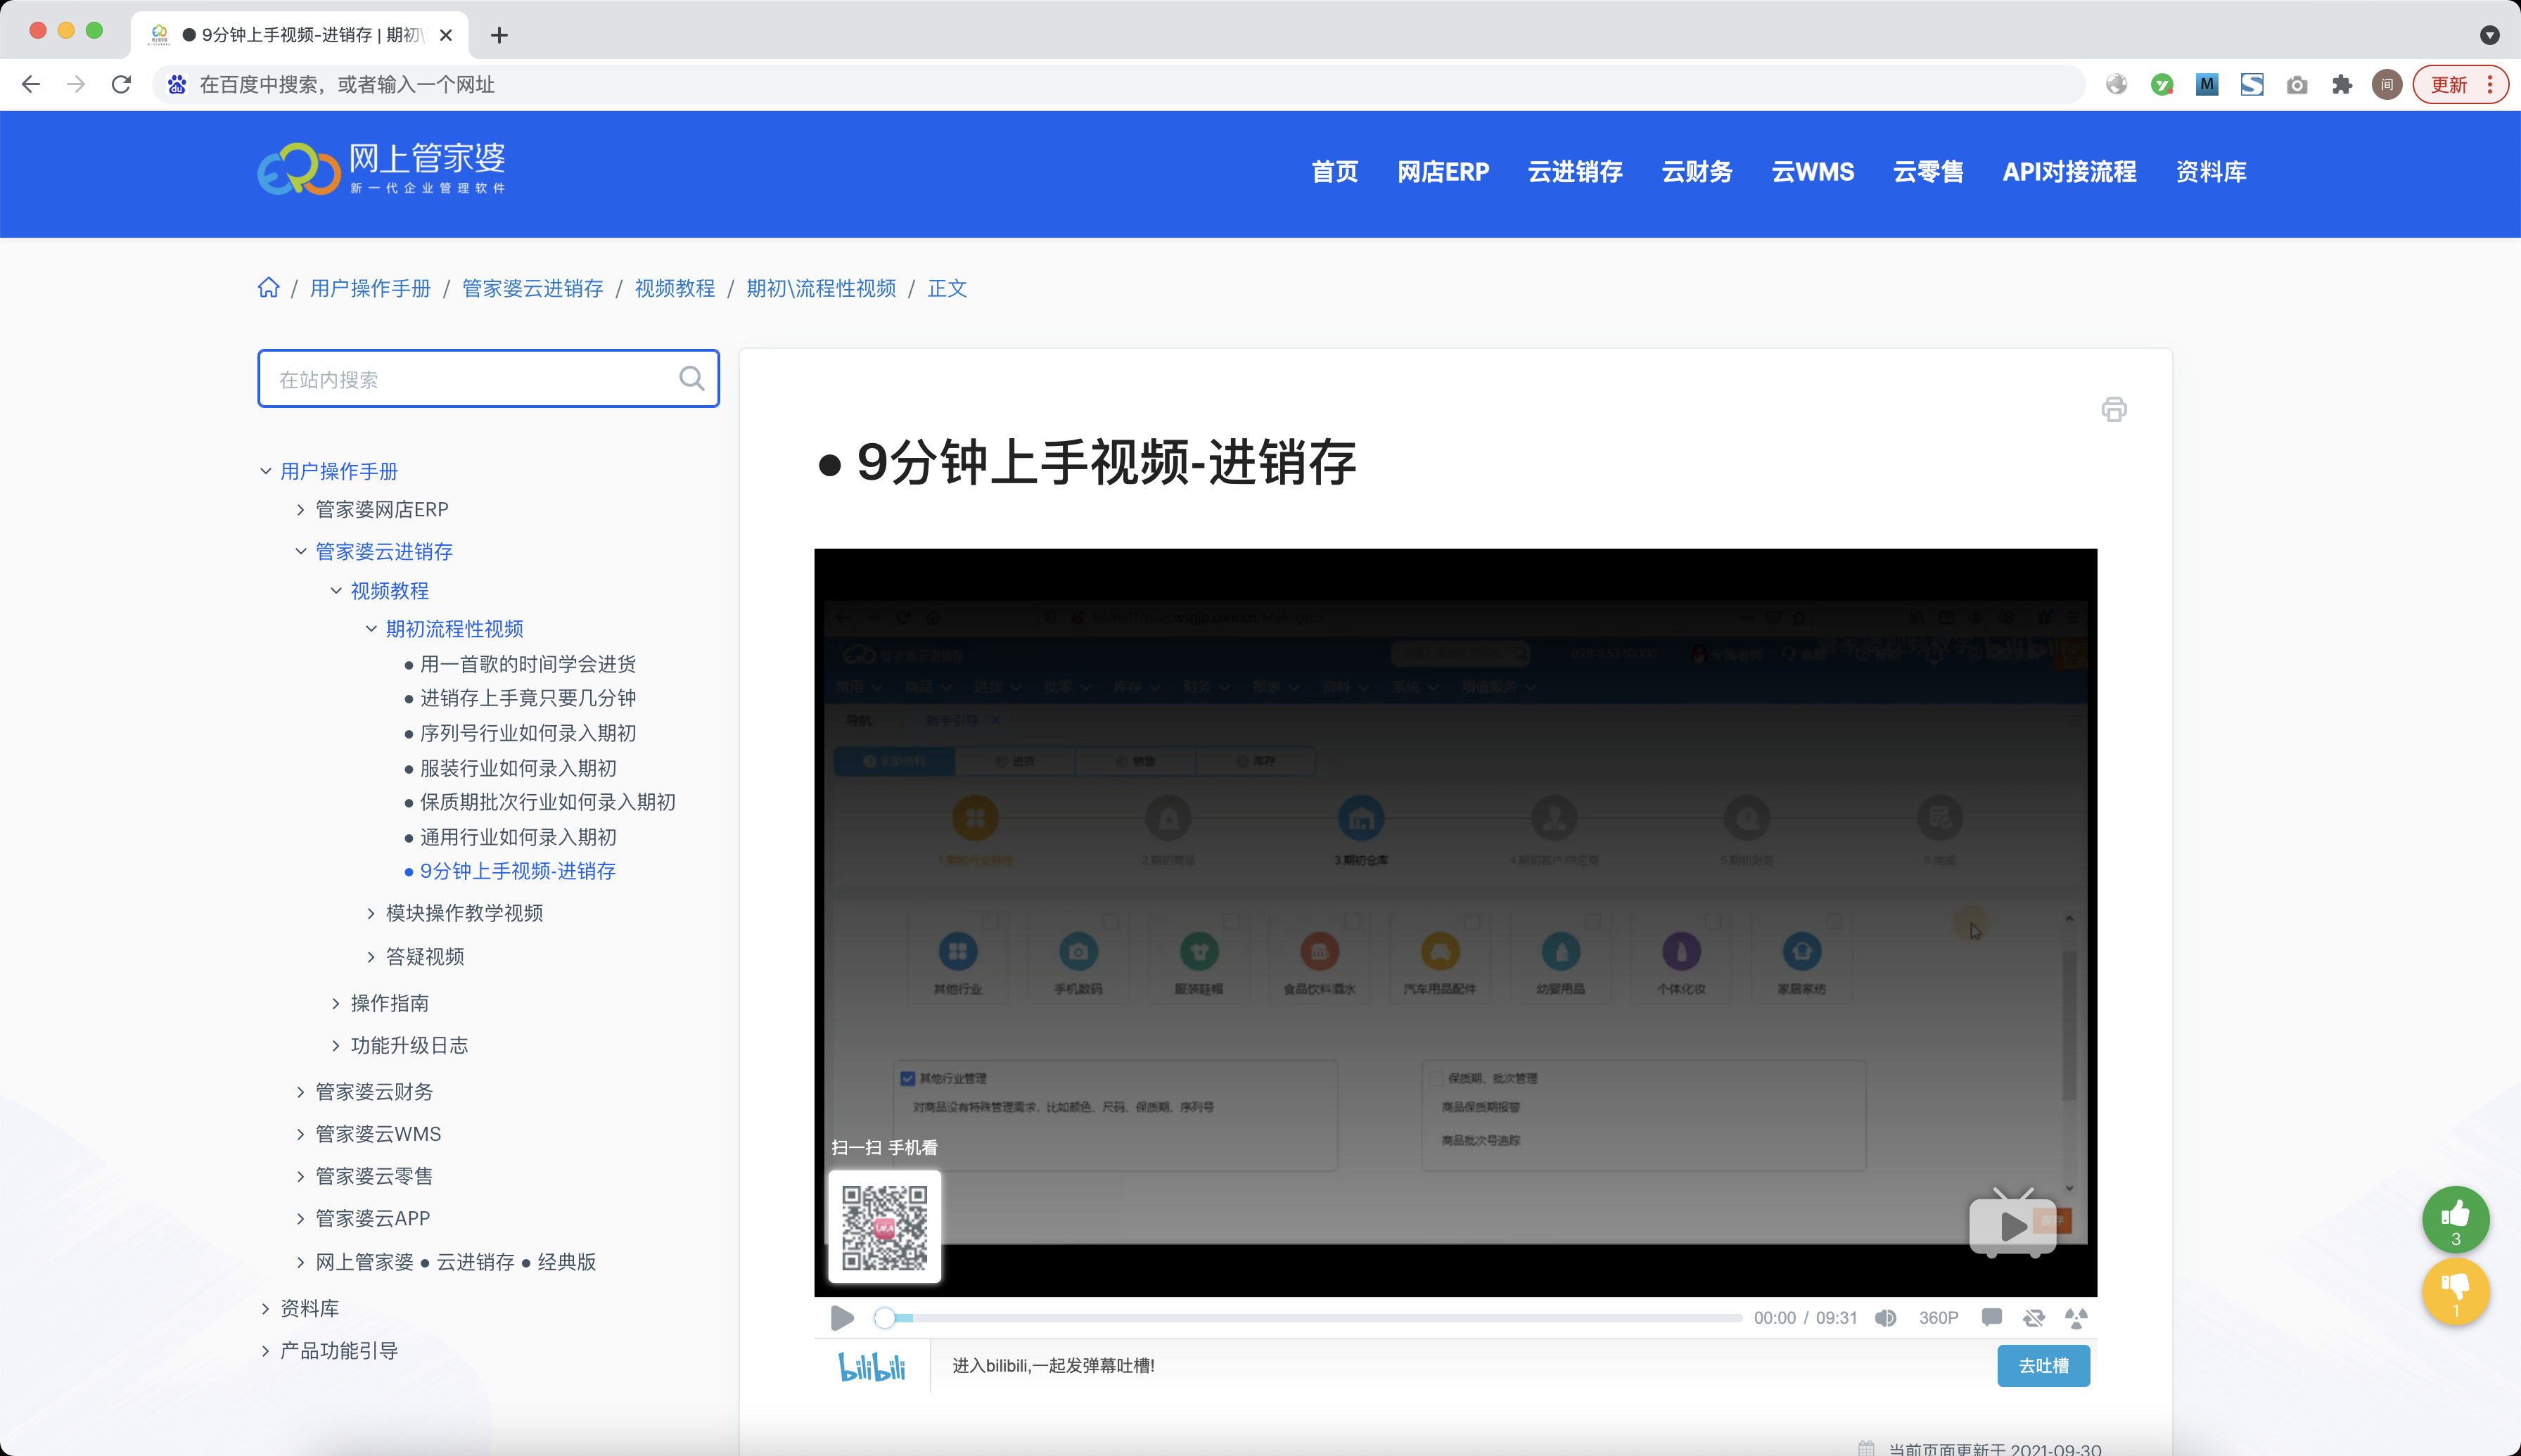Open 用一首歌的时间学会进货 article
The image size is (2521, 1456).
[x=527, y=664]
